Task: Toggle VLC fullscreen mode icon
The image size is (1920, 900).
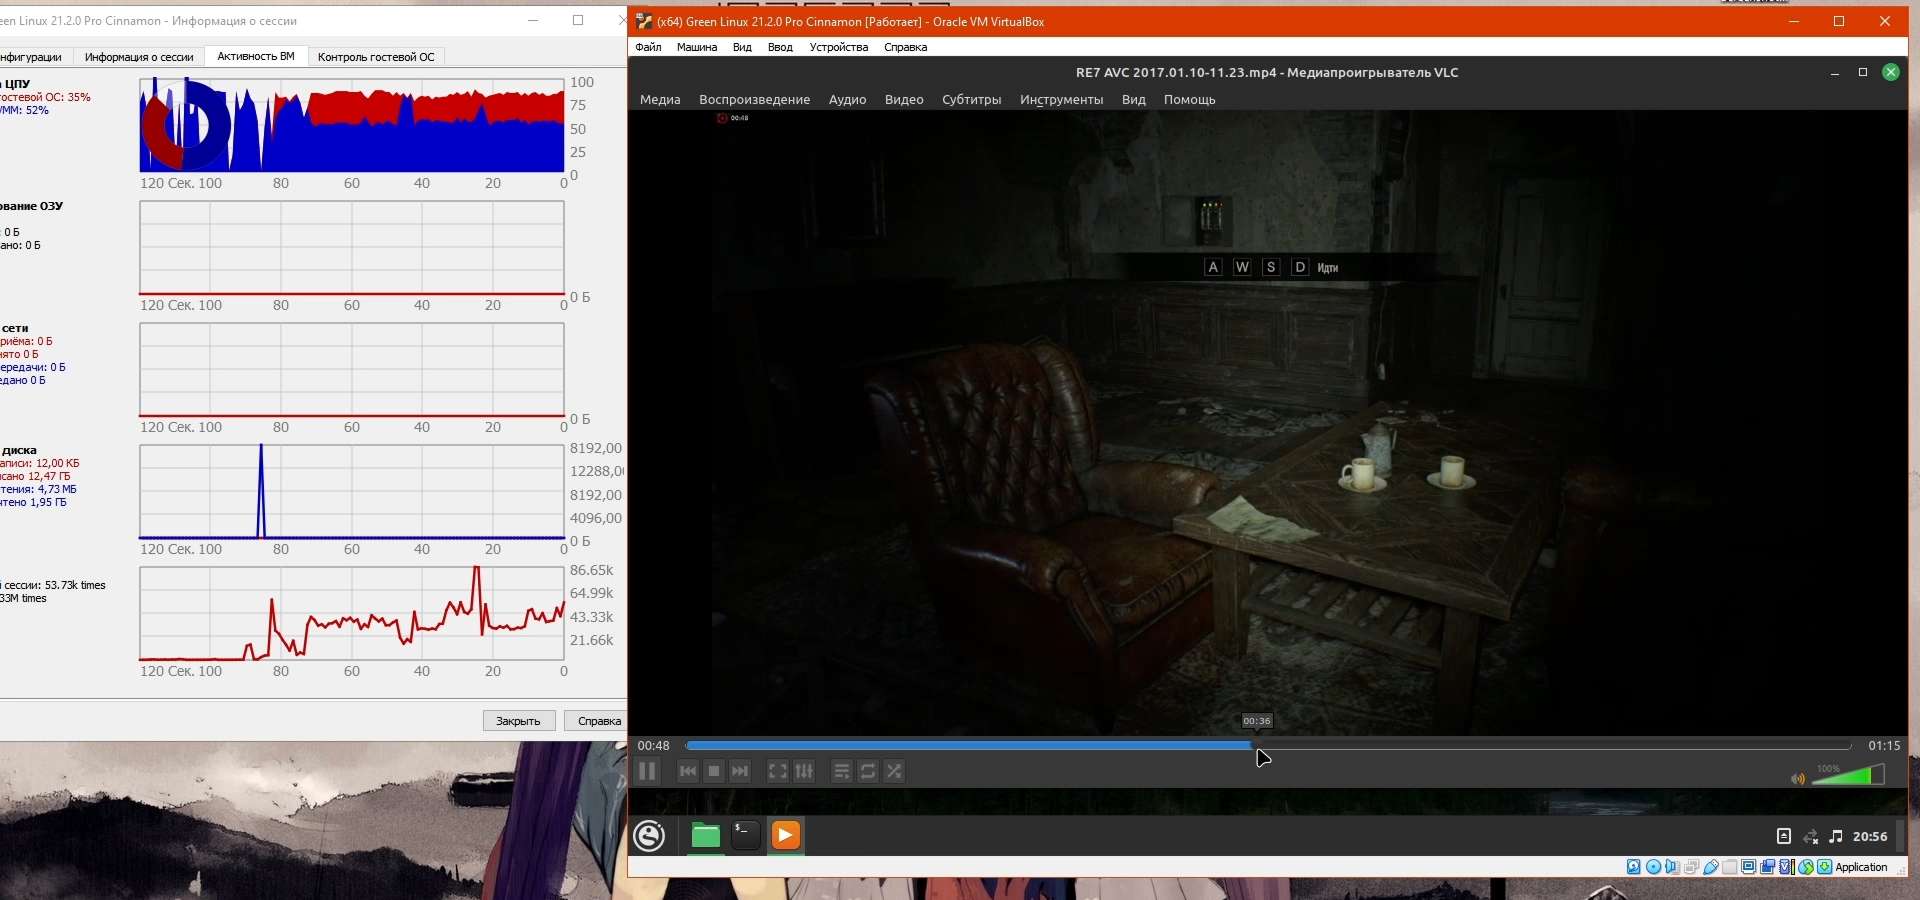Action: coord(778,771)
